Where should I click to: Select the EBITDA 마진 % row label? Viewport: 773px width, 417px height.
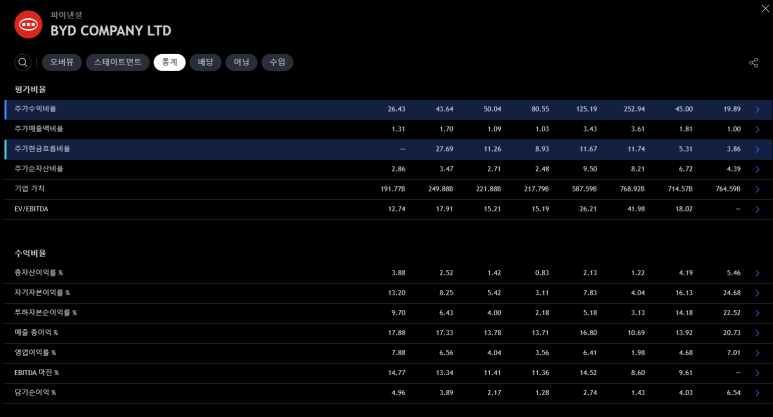click(36, 373)
